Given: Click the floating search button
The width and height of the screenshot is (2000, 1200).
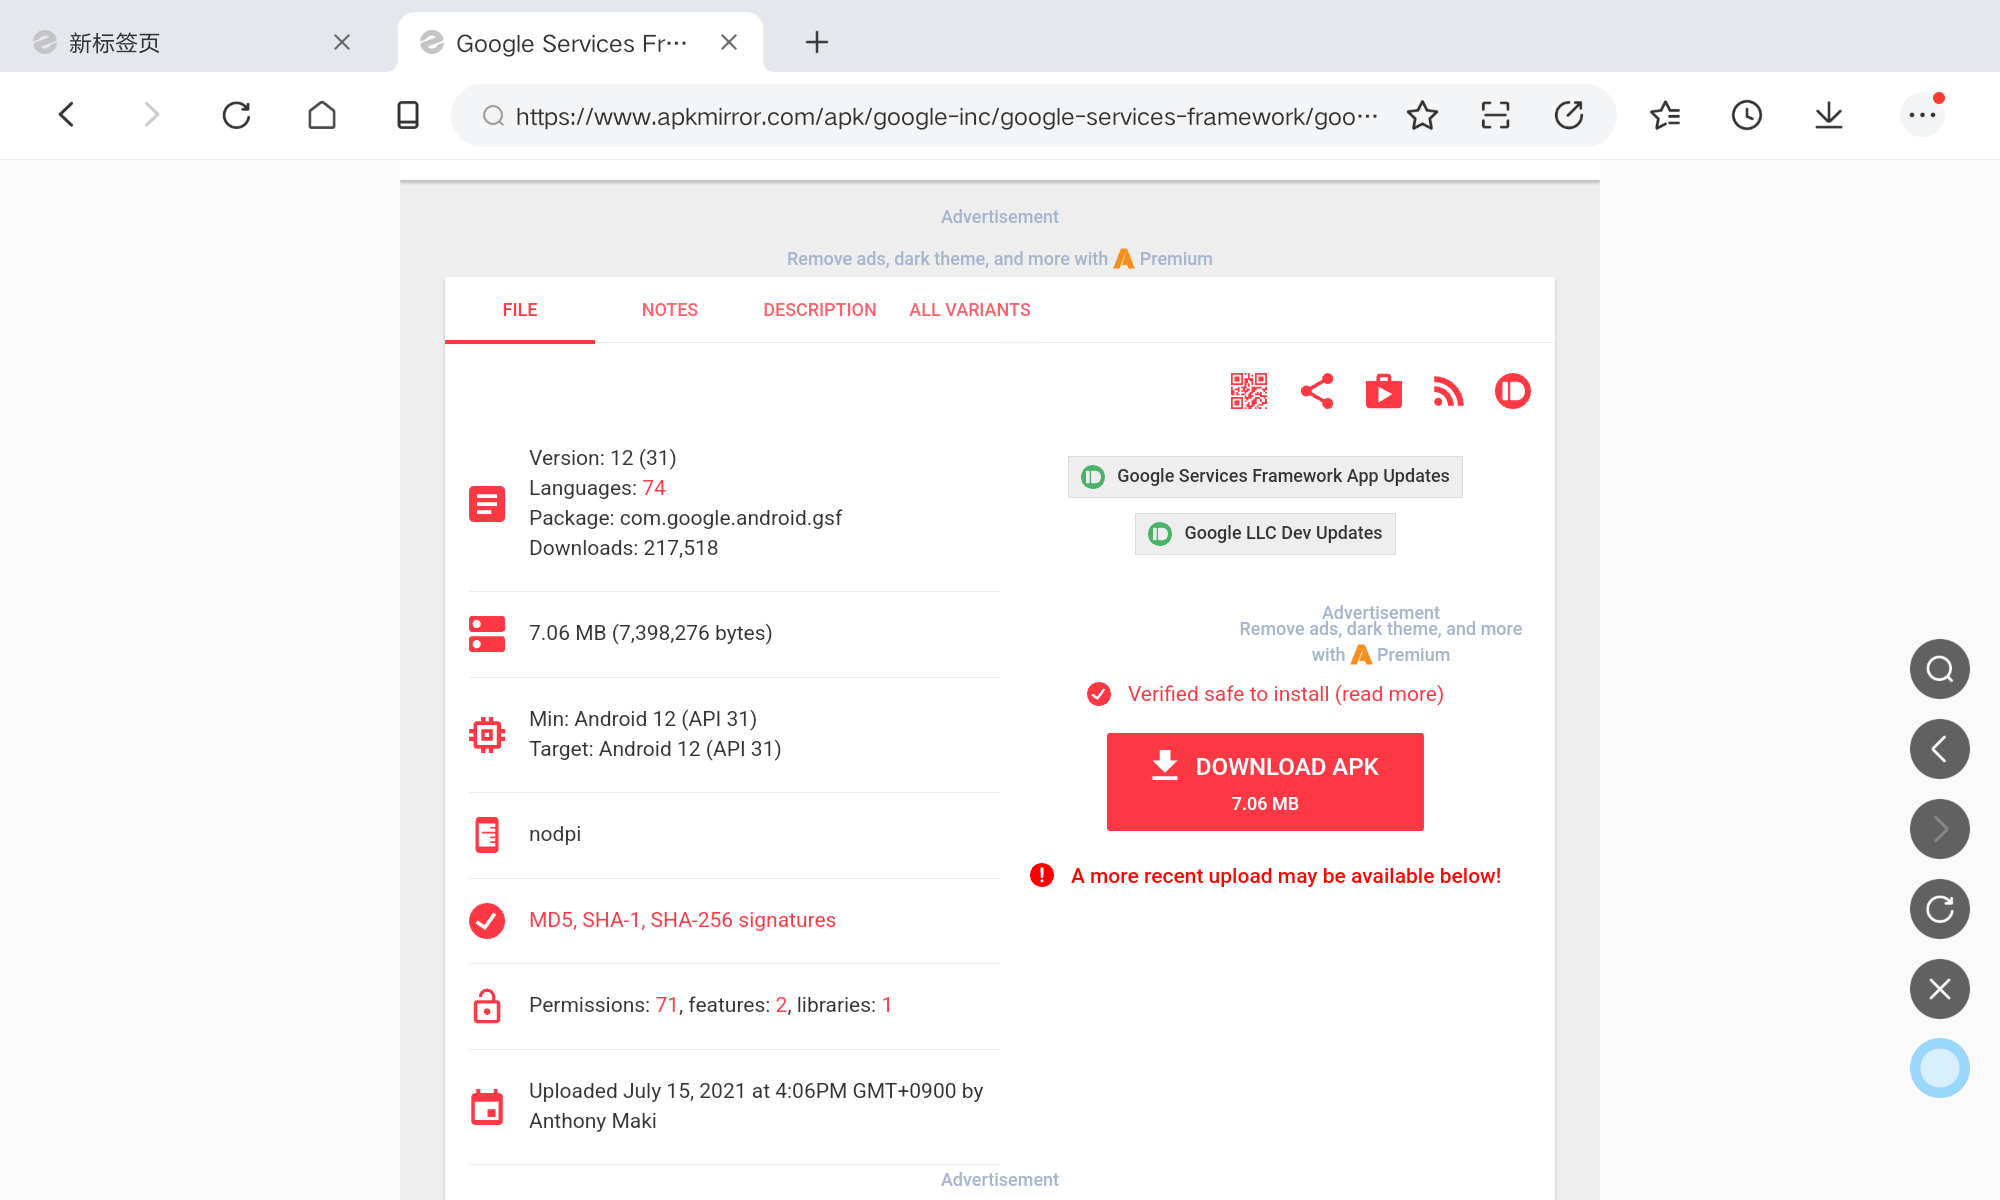Looking at the screenshot, I should click(x=1939, y=669).
